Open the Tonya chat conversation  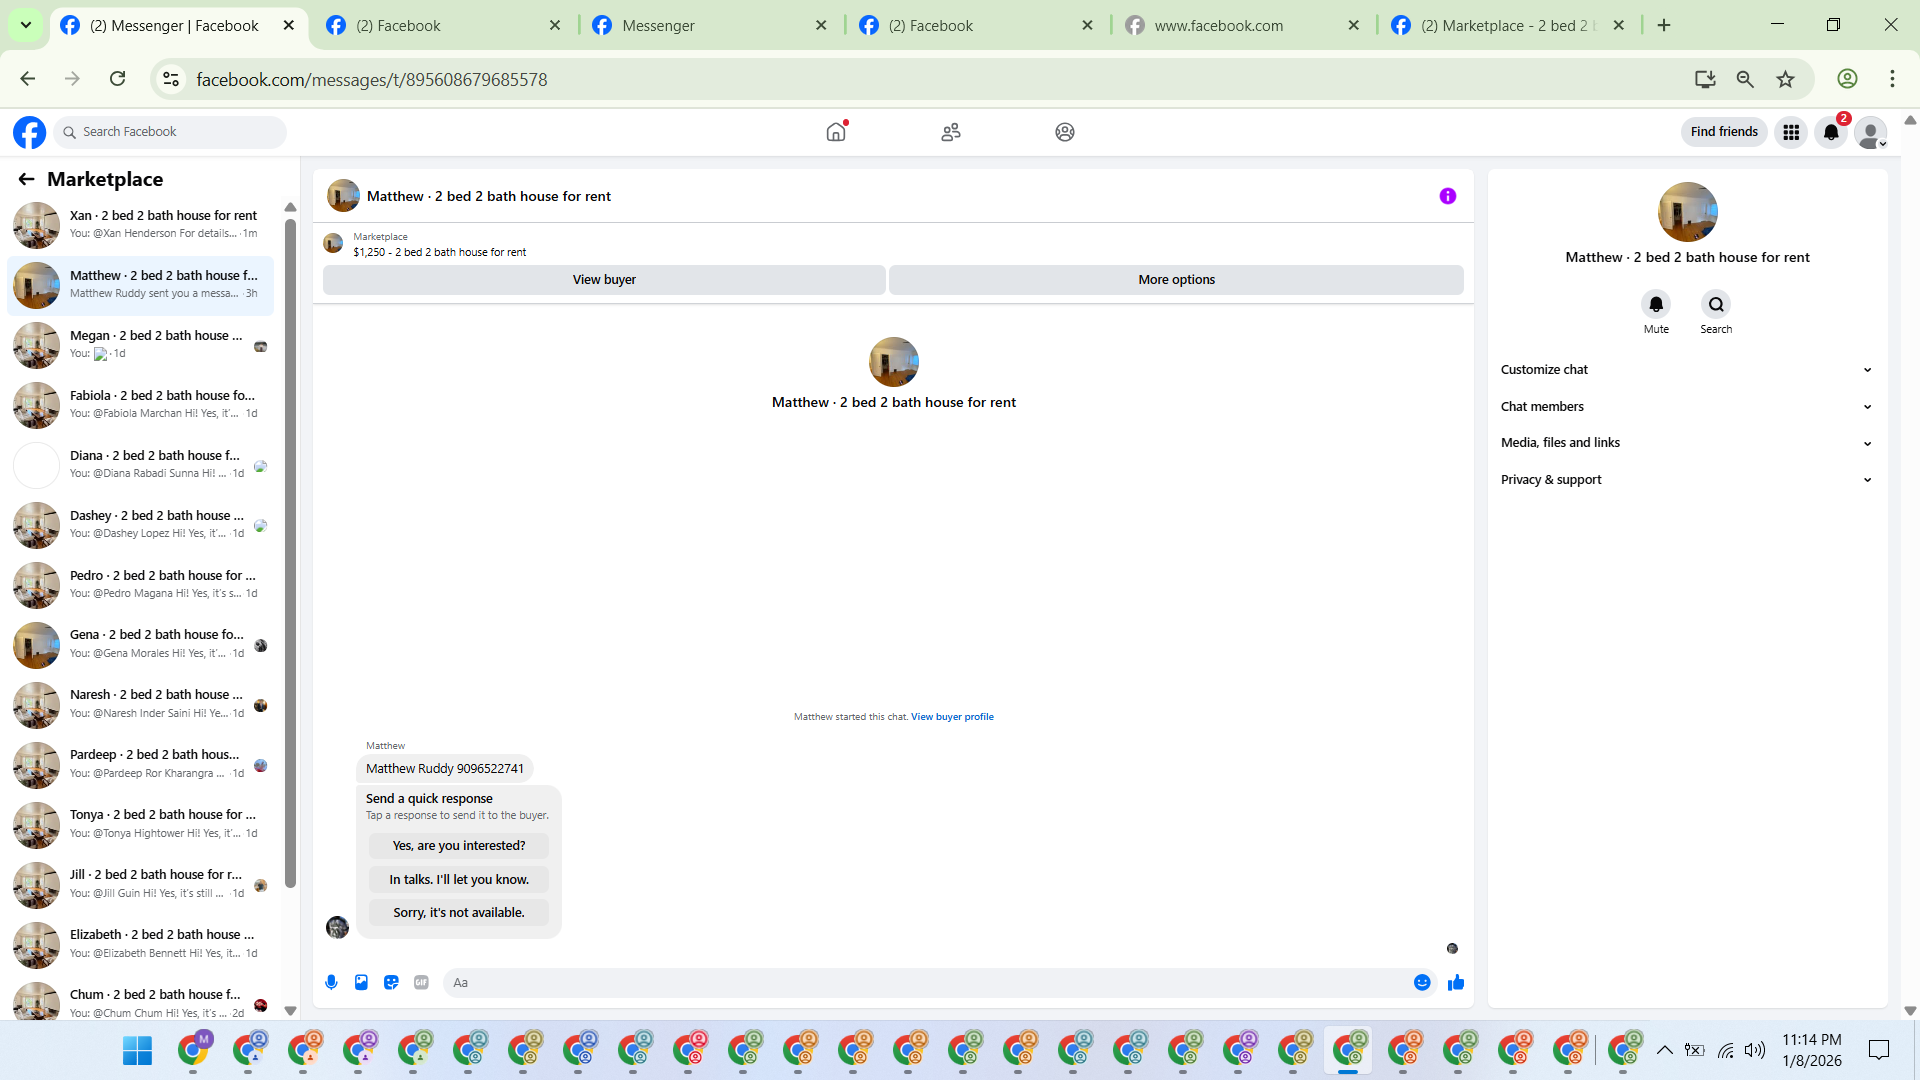pyautogui.click(x=140, y=825)
